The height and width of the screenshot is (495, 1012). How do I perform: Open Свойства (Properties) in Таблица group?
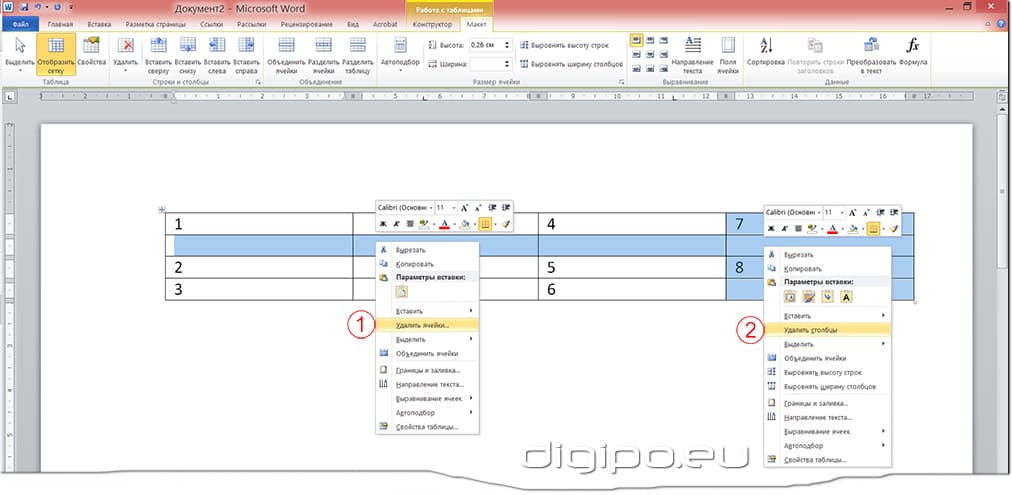92,51
